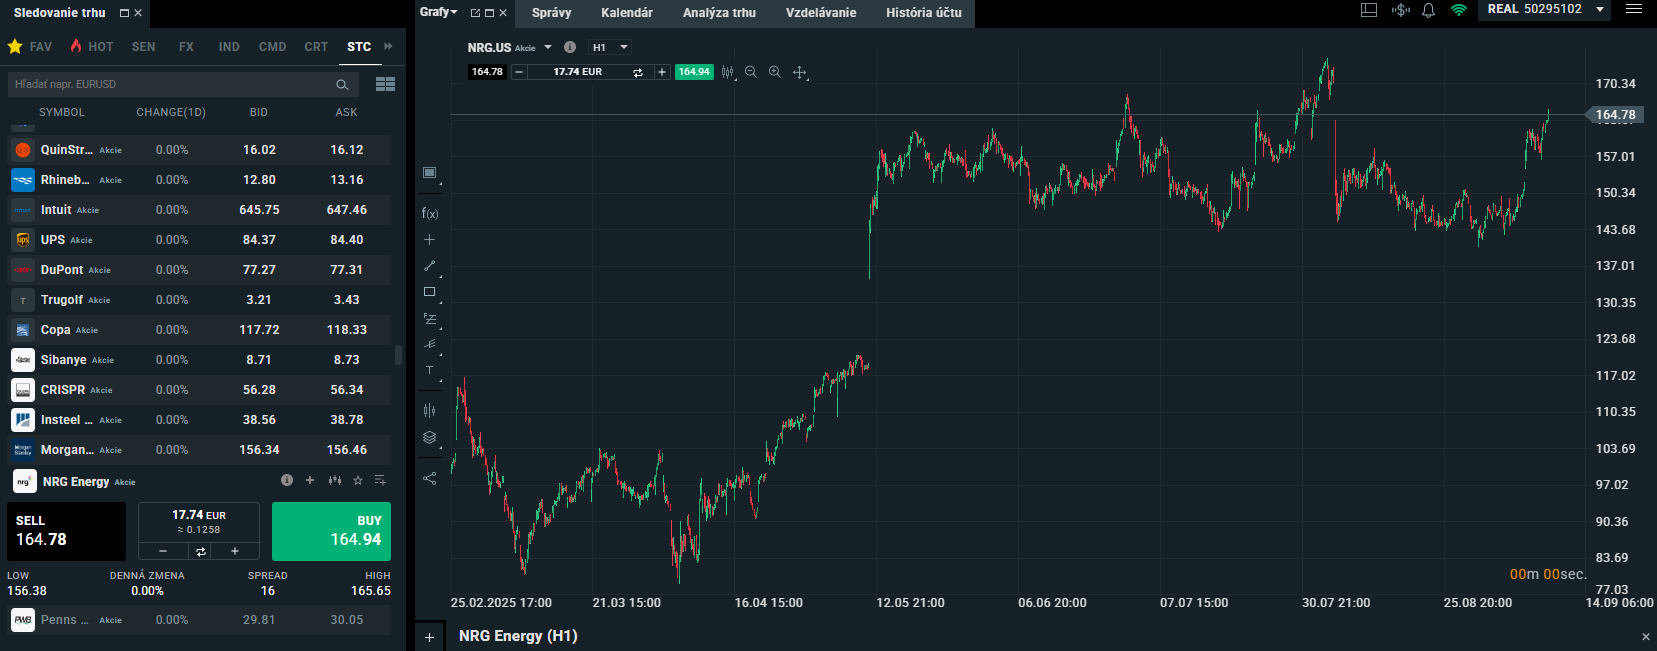The width and height of the screenshot is (1657, 651).
Task: Open the REAL 50295102 account dropdown
Action: pyautogui.click(x=1600, y=9)
